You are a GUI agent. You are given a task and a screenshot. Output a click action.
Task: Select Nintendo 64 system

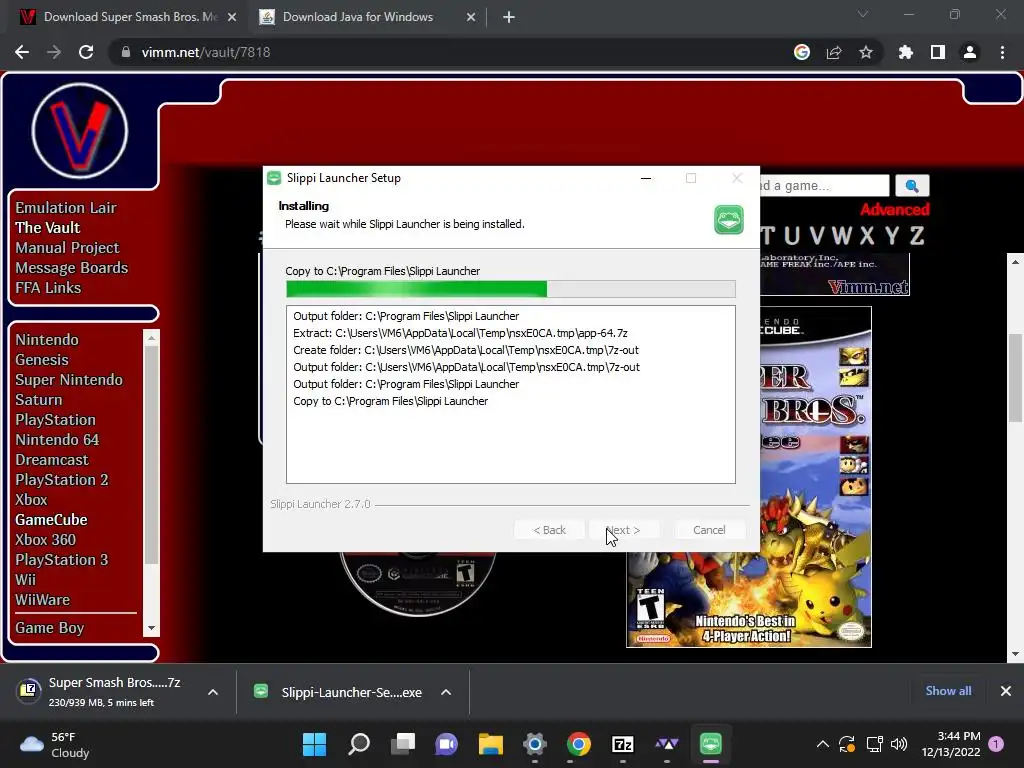point(57,440)
